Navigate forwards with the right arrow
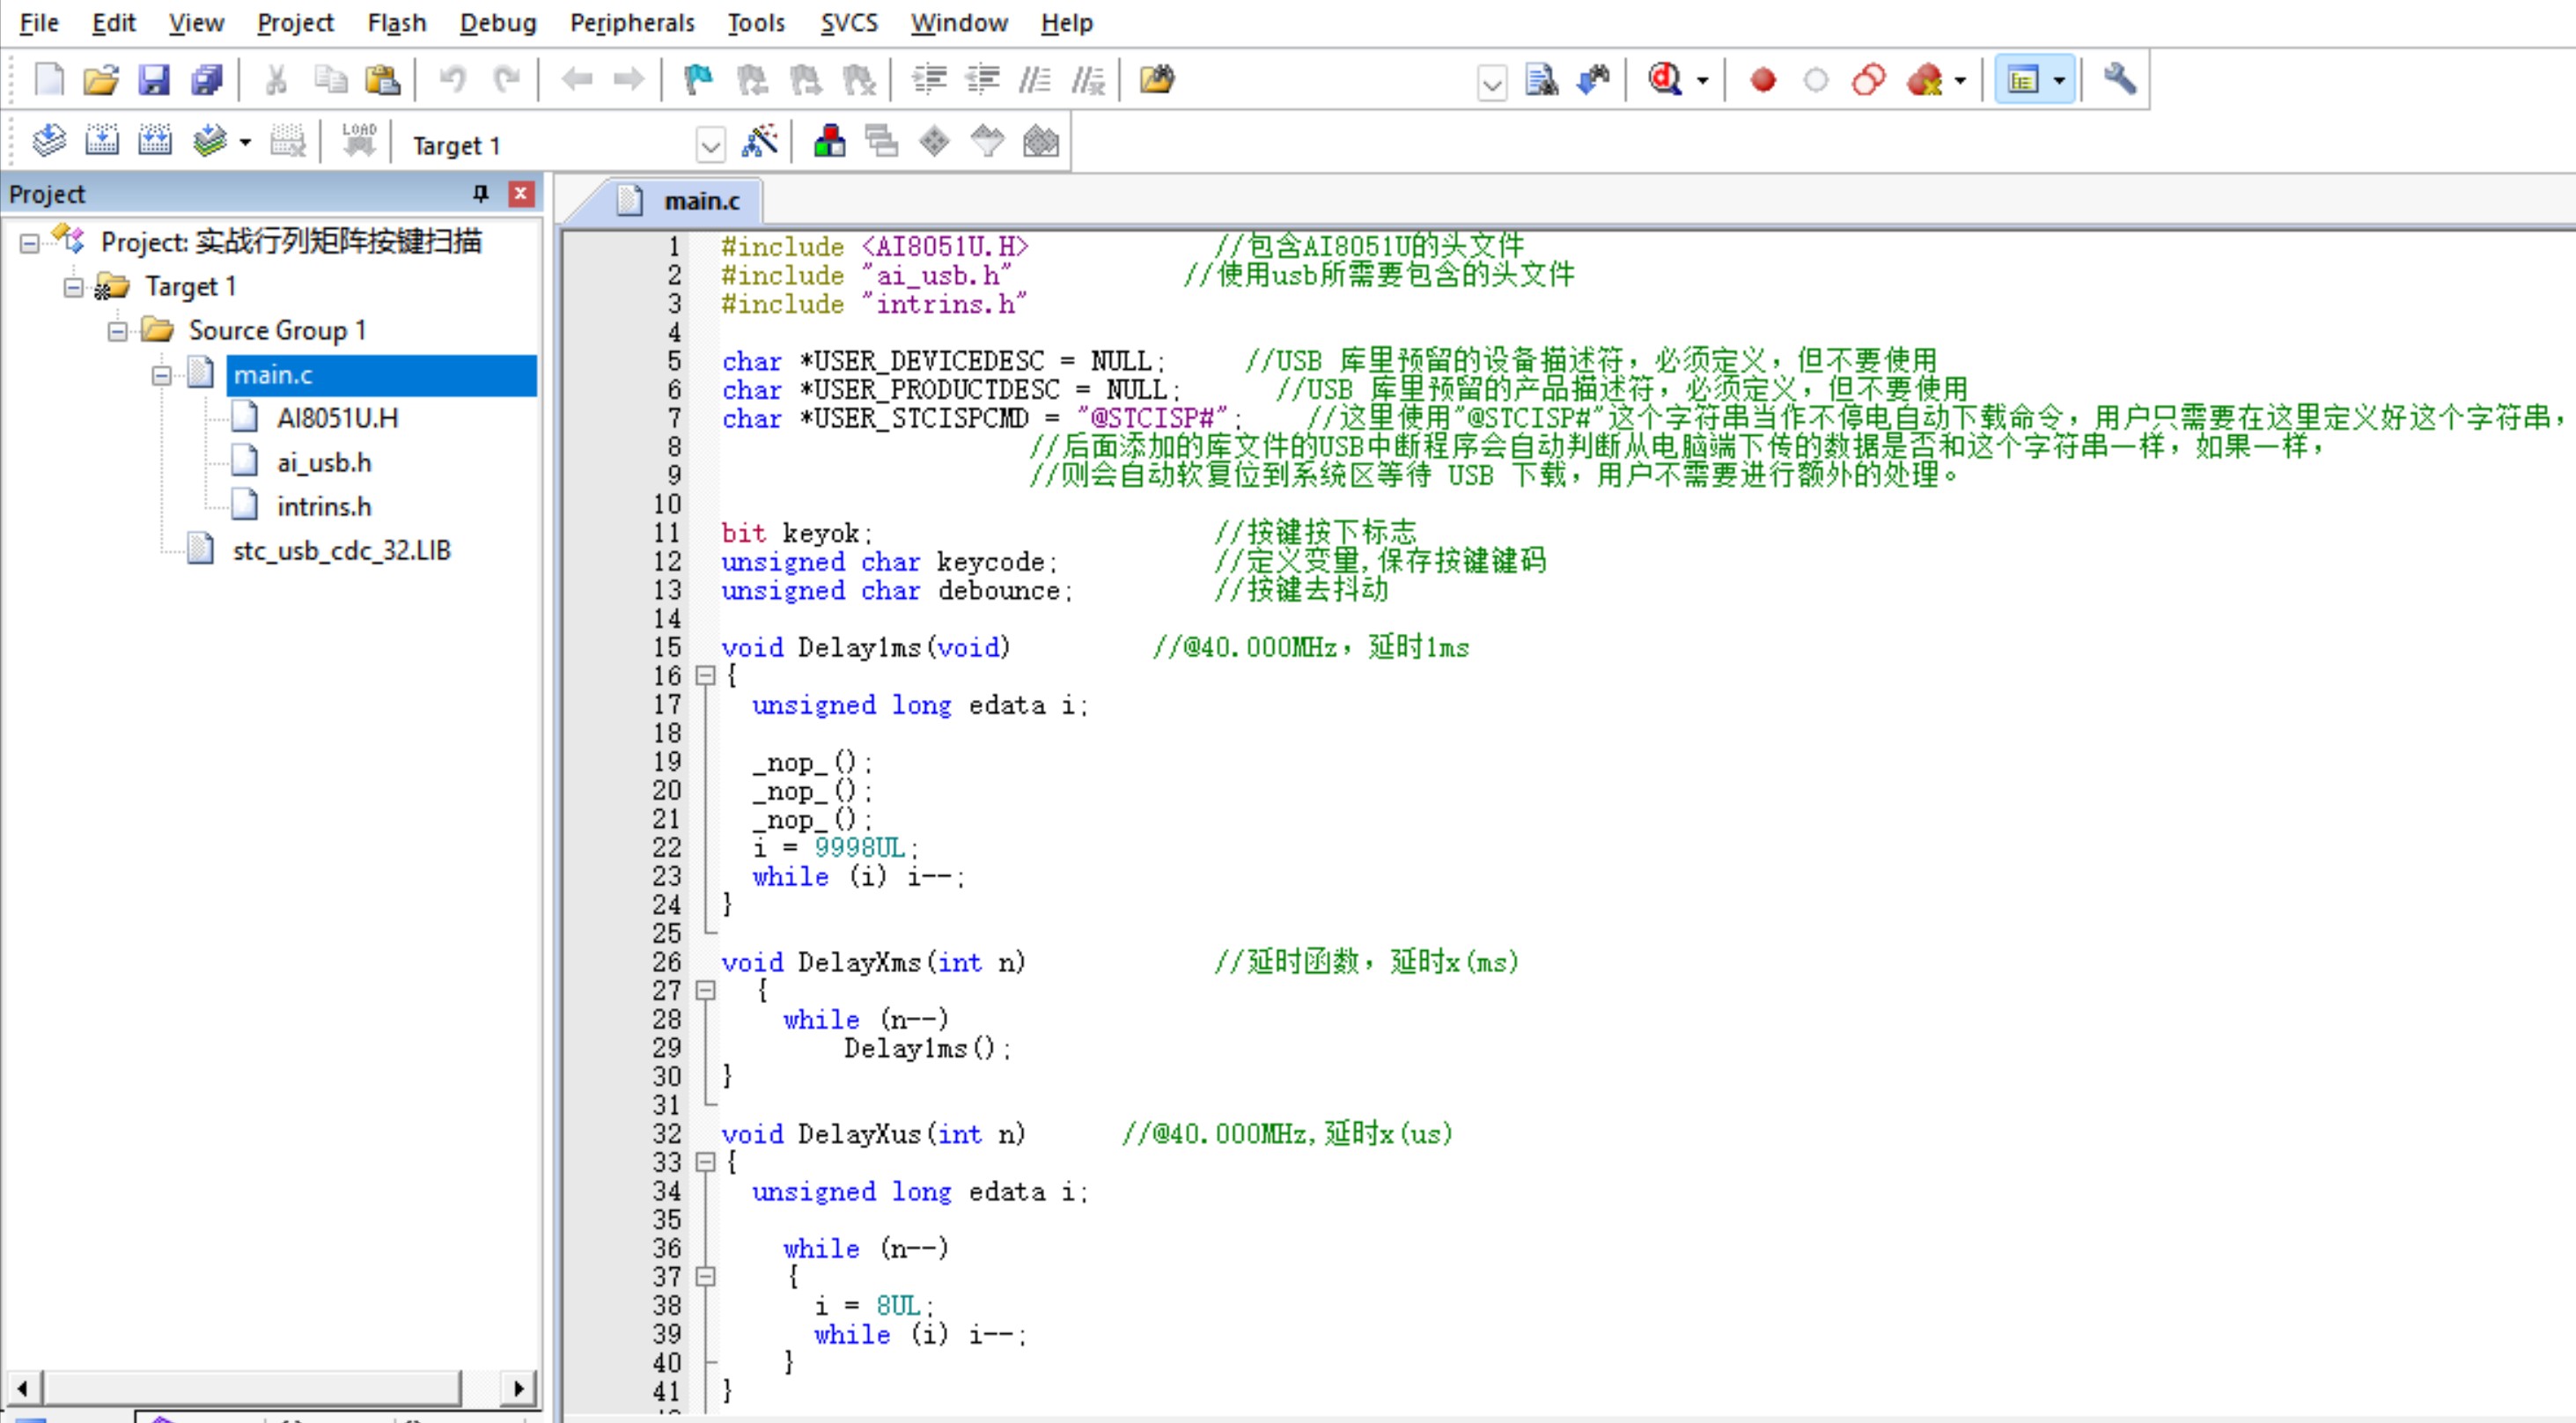Viewport: 2576px width, 1423px height. pyautogui.click(x=629, y=79)
